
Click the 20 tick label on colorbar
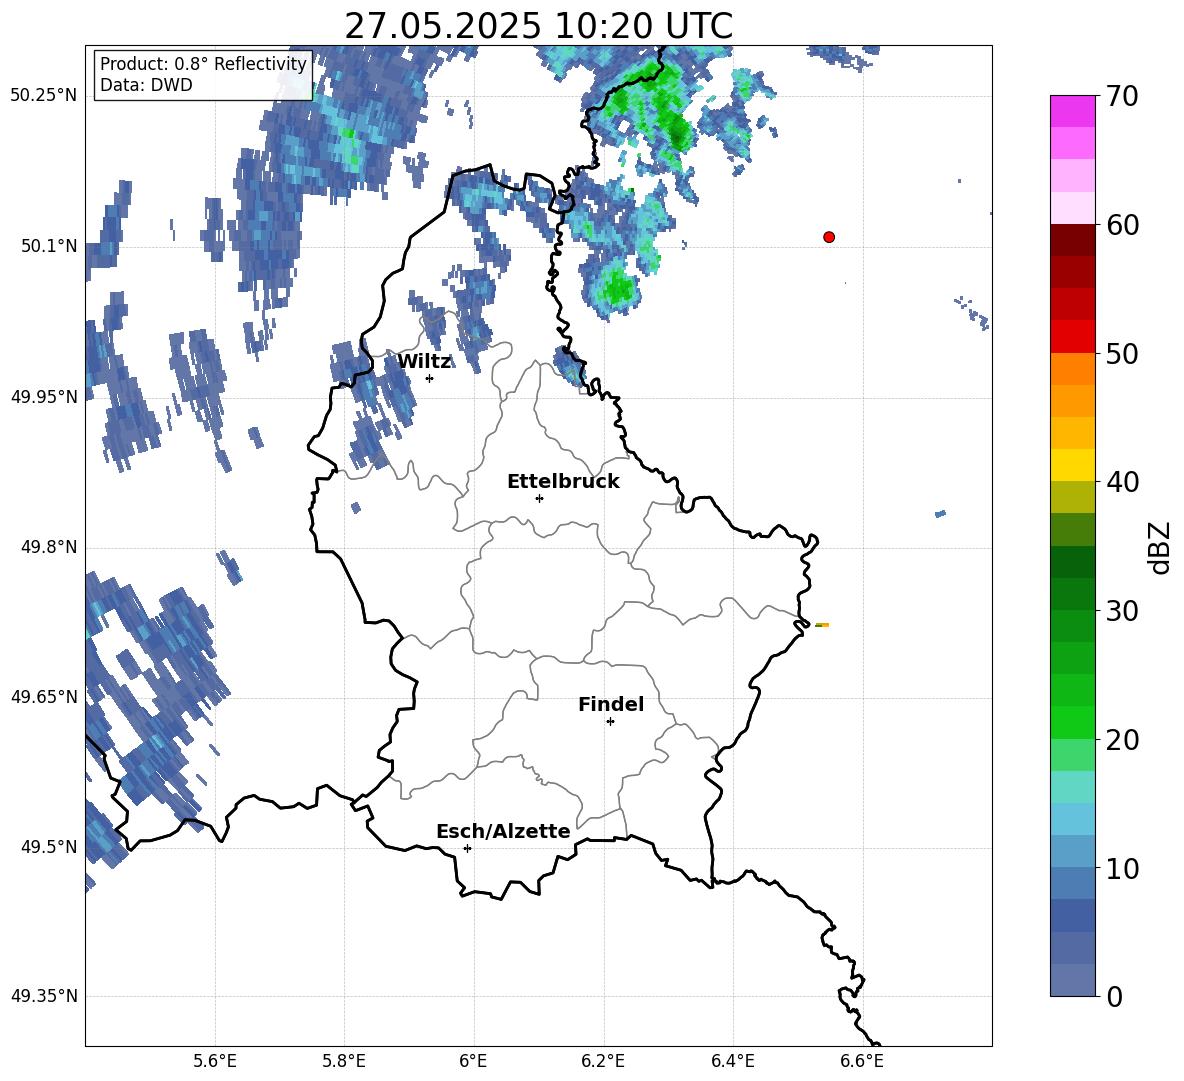(x=1121, y=740)
